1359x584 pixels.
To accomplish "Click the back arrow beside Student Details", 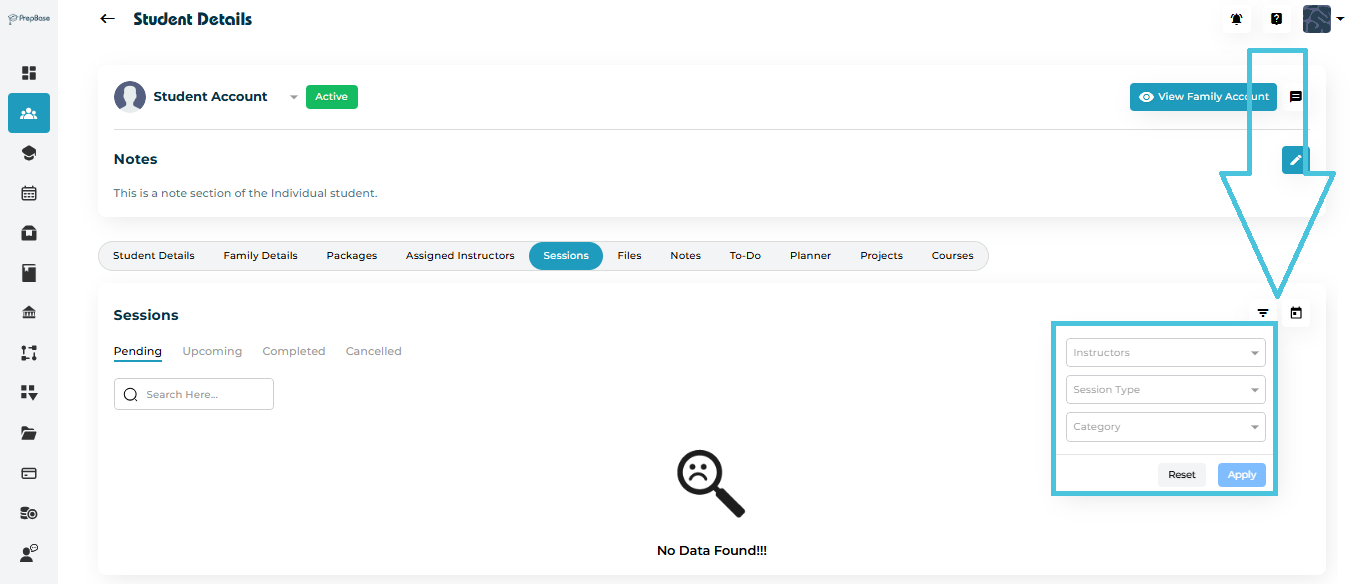I will coord(108,19).
